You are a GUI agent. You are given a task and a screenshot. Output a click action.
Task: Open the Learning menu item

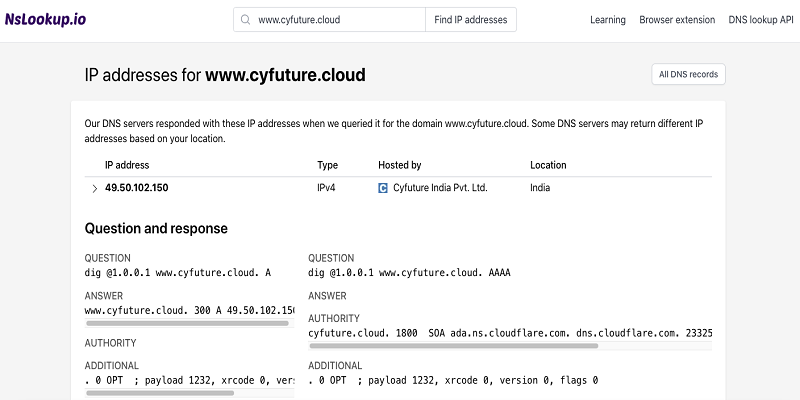click(607, 20)
